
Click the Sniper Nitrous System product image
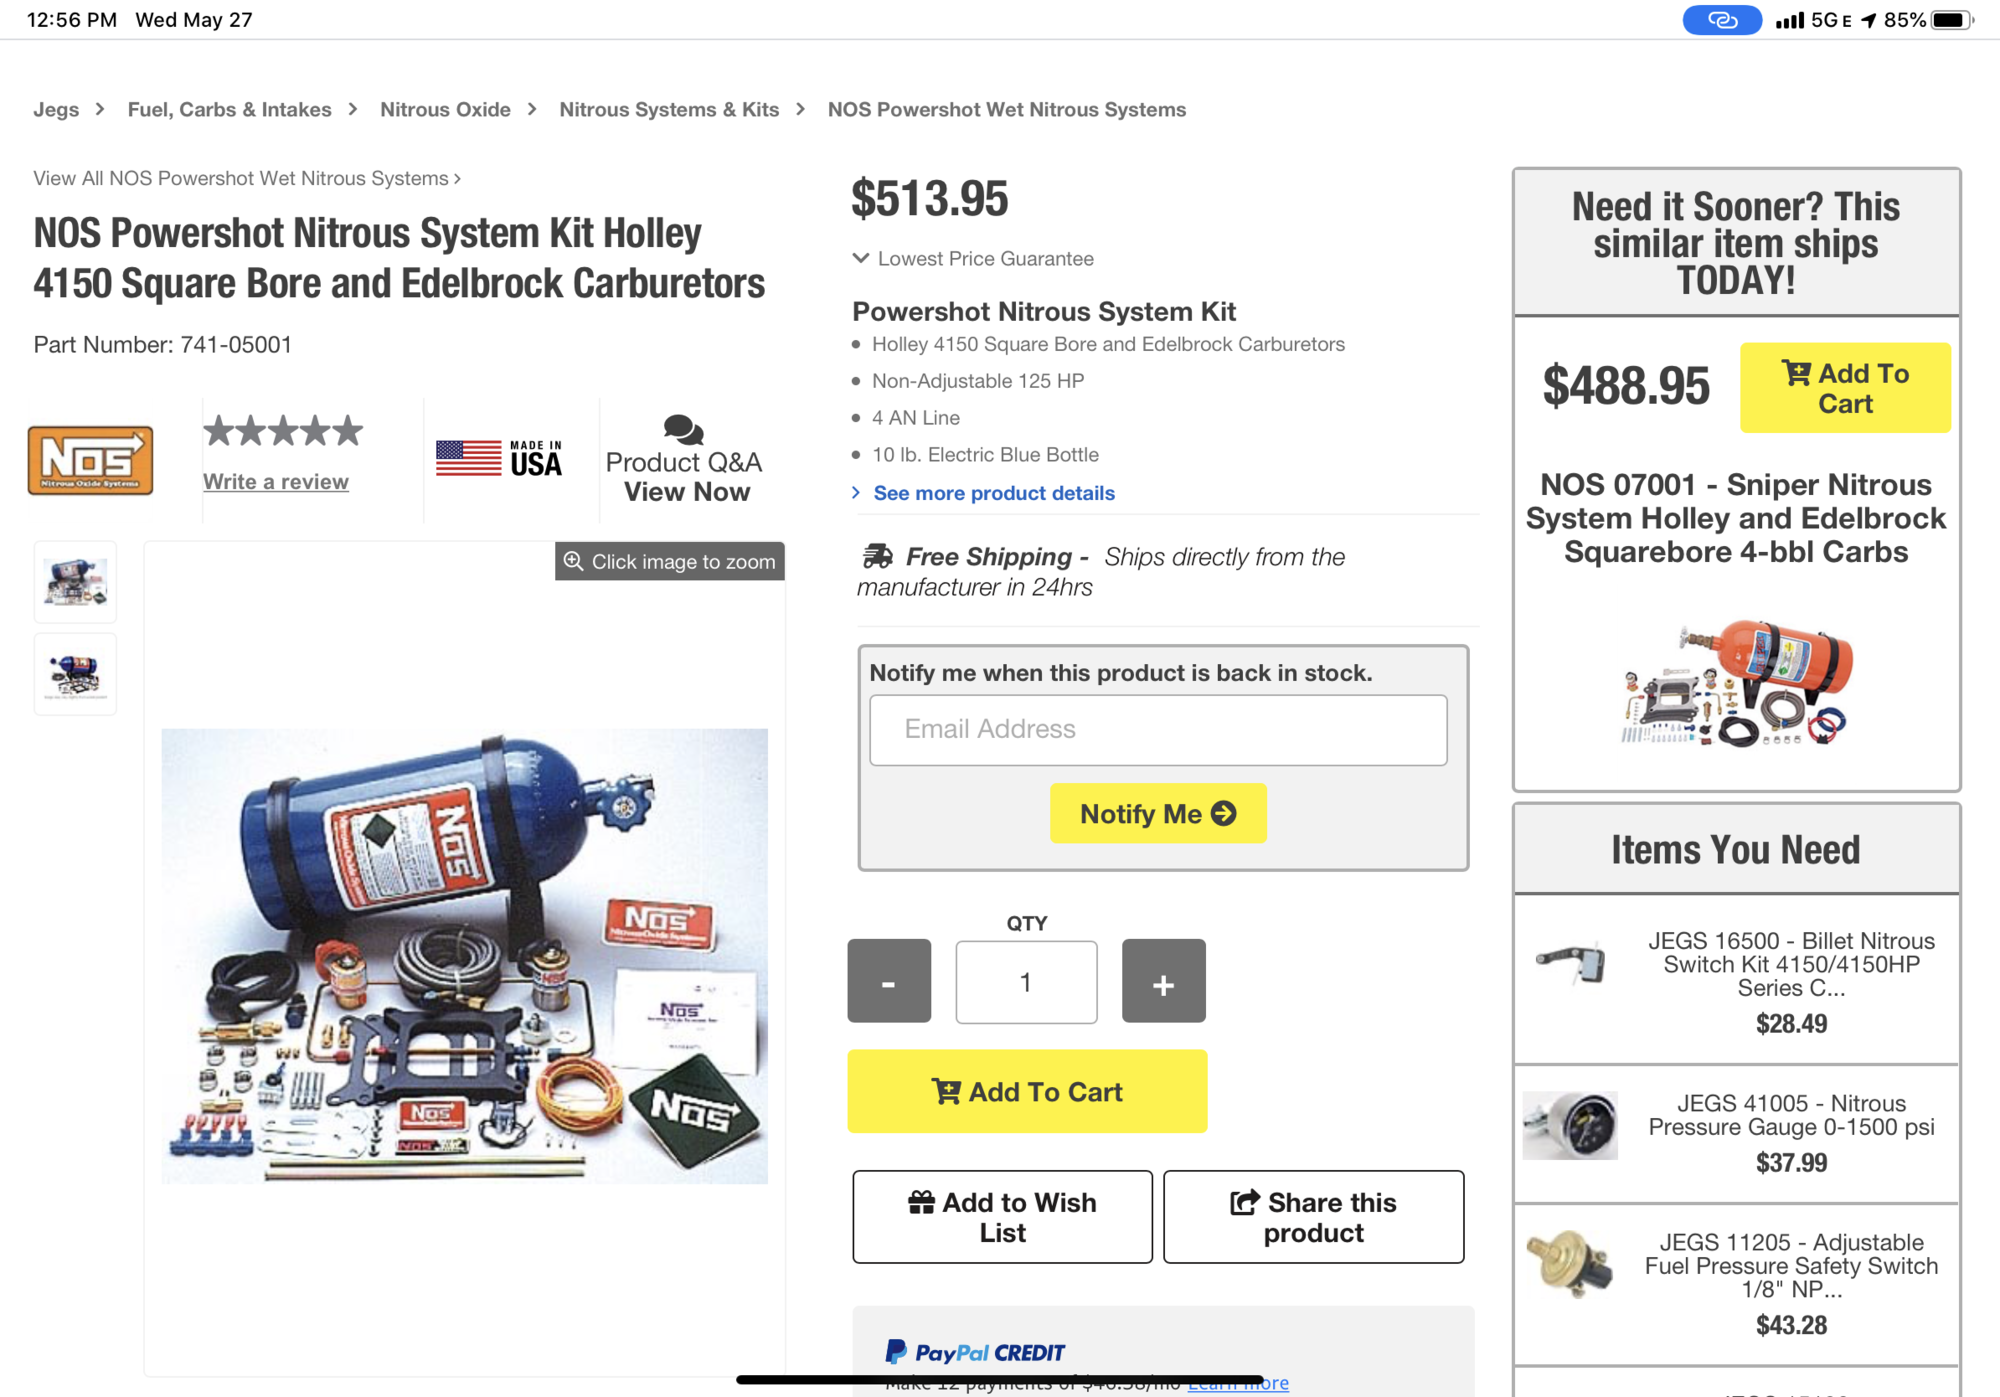pos(1736,683)
